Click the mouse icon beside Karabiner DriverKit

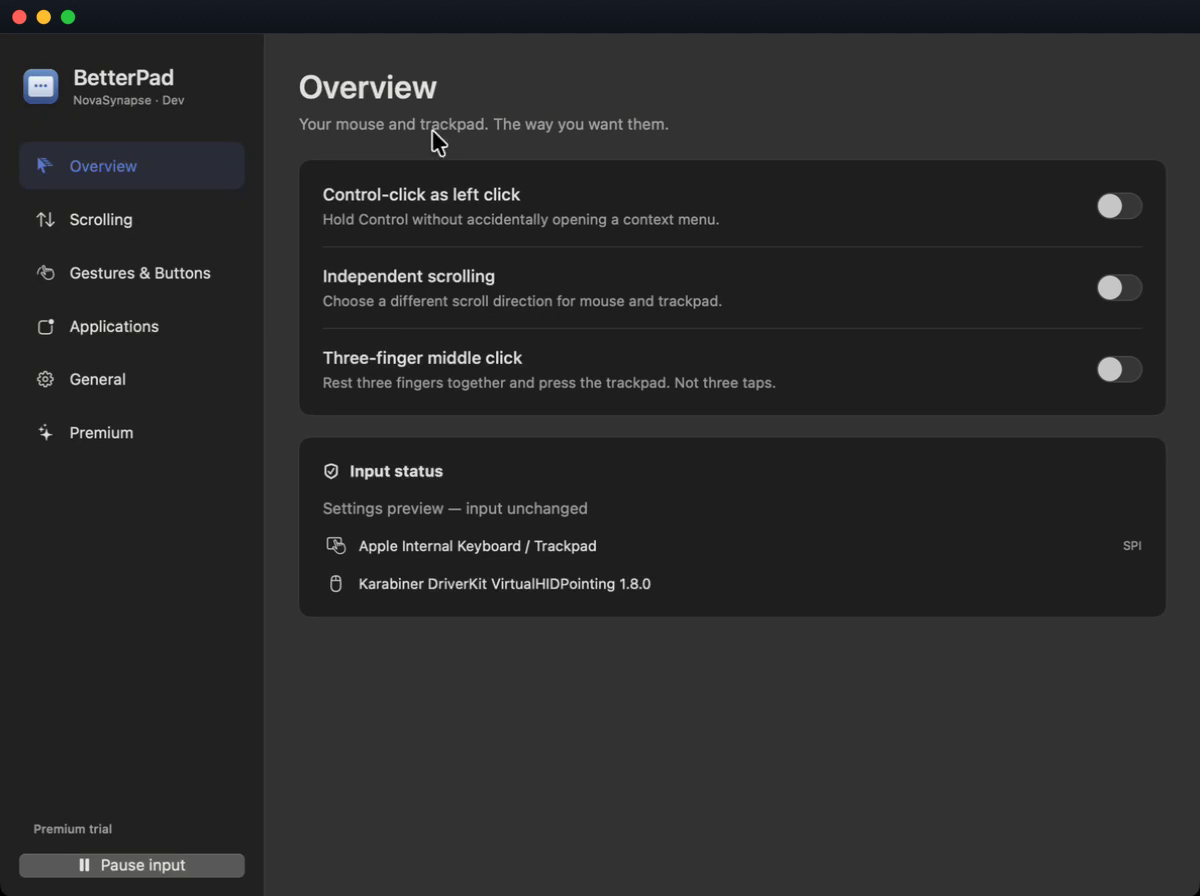click(336, 584)
